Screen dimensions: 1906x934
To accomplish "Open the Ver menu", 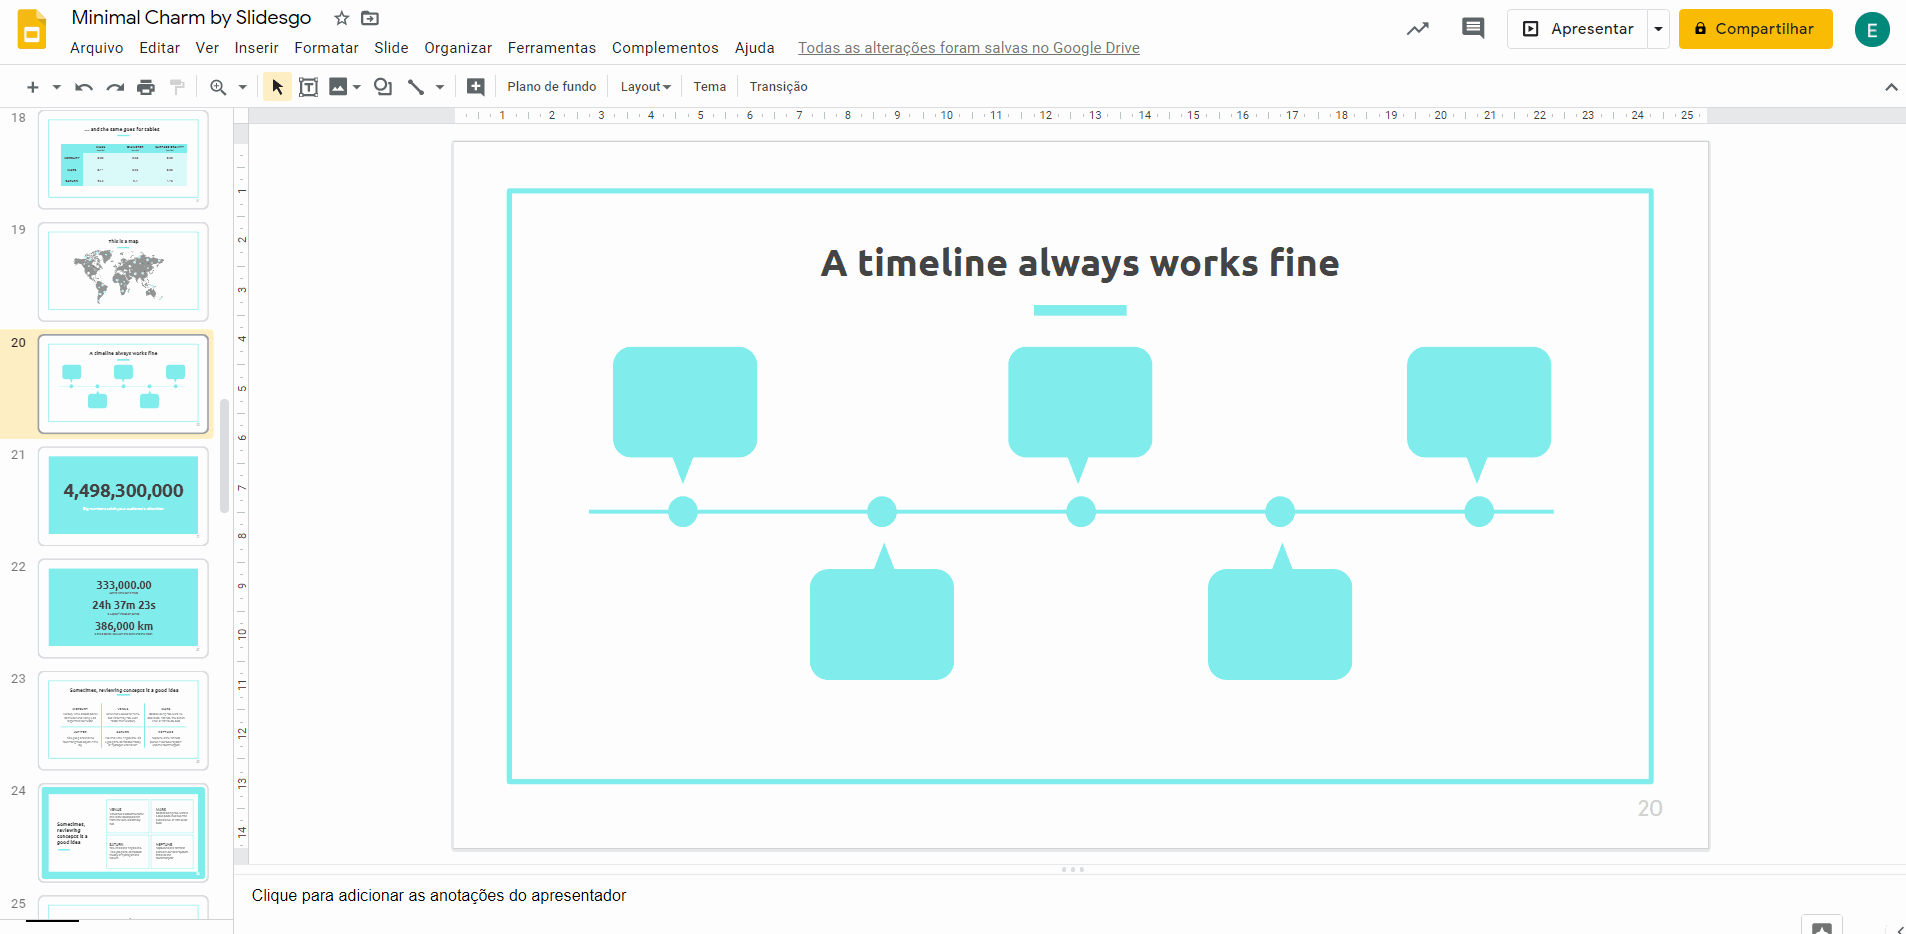I will click(207, 48).
